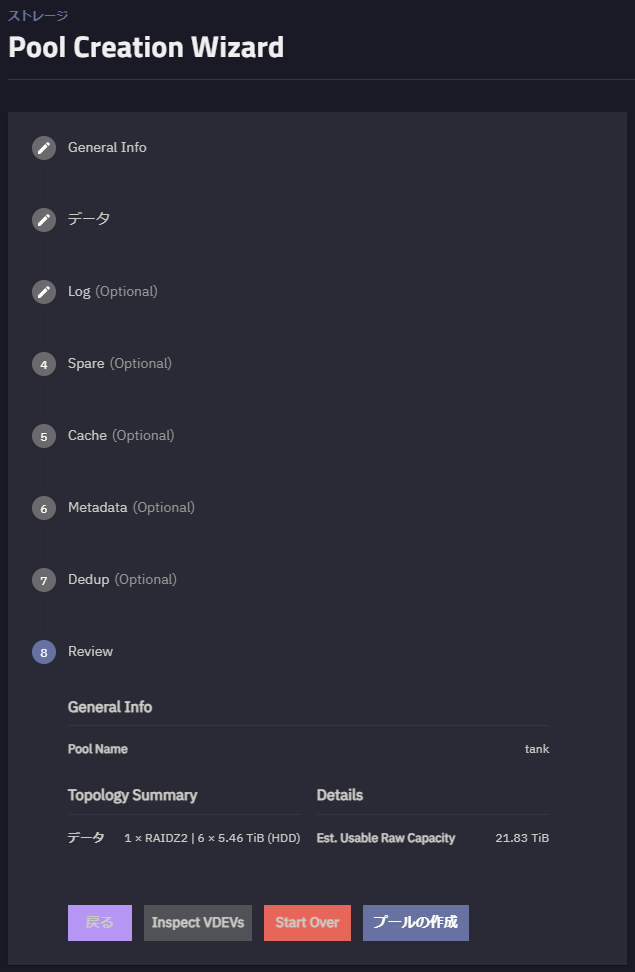Click the pencil icon next to Log
The image size is (635, 972).
click(44, 292)
